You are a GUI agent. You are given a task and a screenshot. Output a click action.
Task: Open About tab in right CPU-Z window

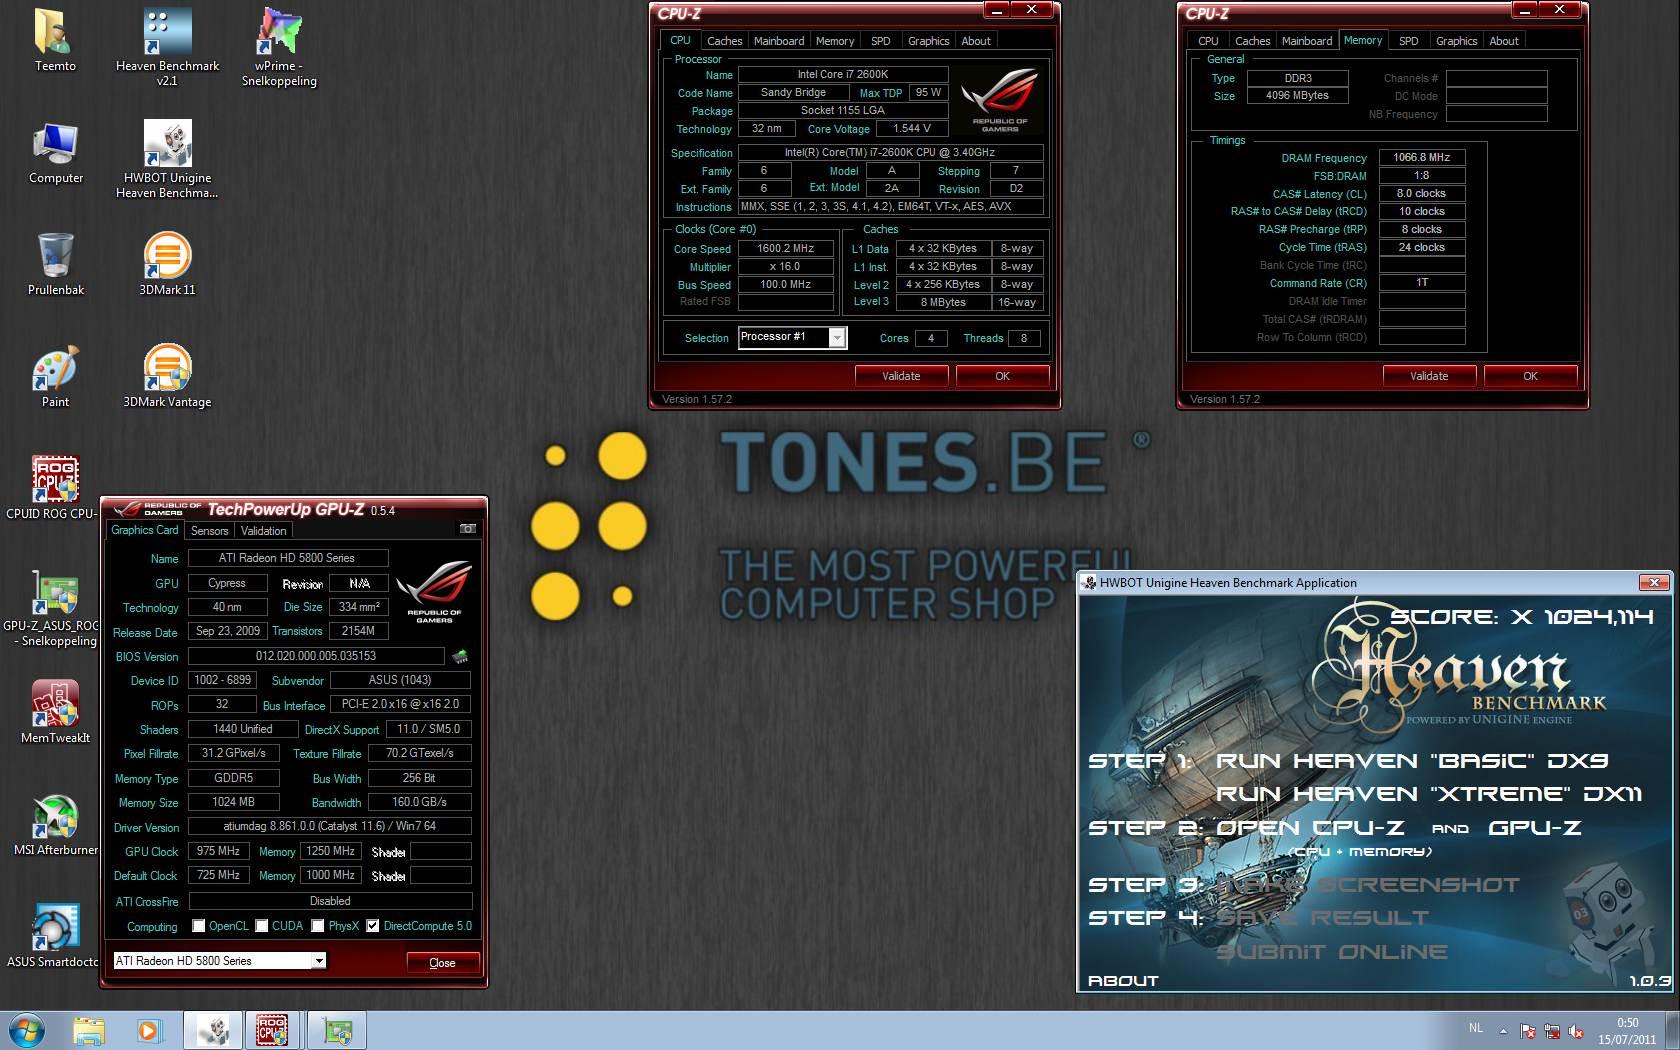coord(1504,41)
